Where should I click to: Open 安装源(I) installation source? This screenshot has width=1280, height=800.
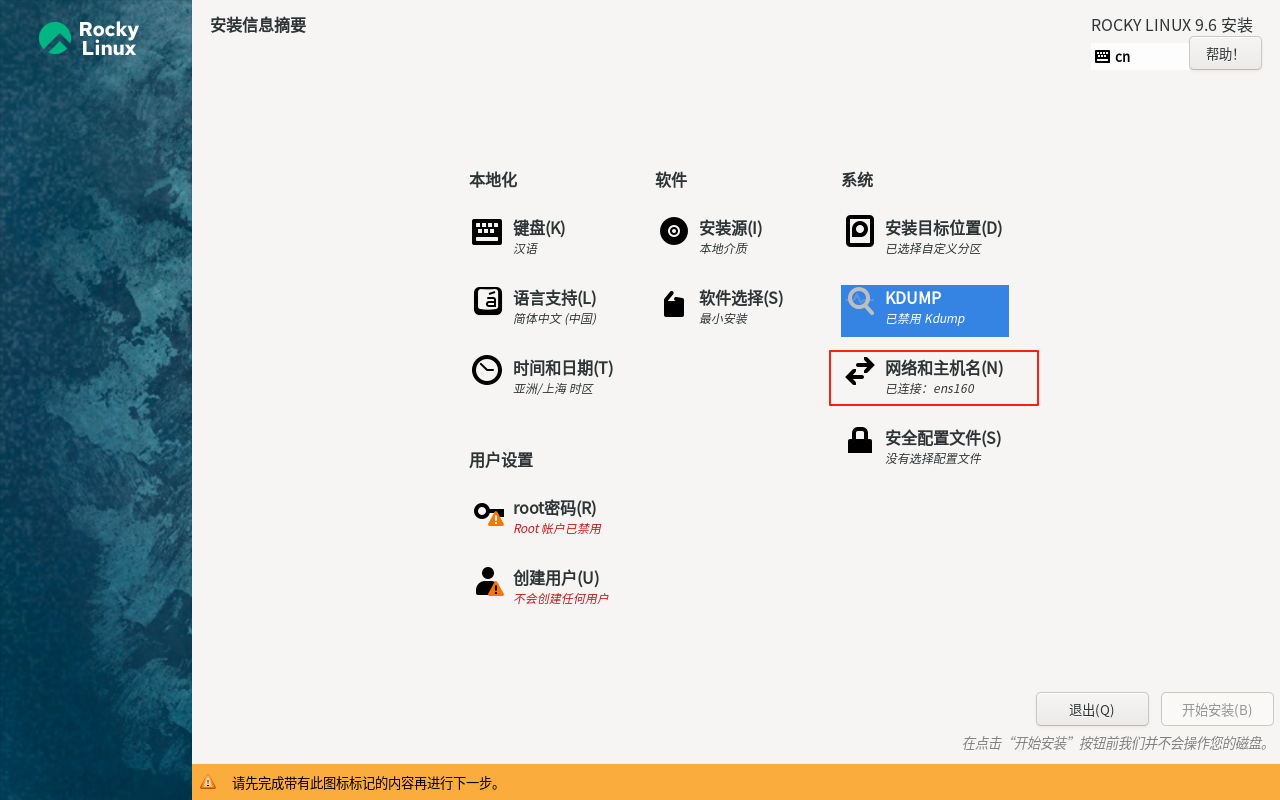731,228
